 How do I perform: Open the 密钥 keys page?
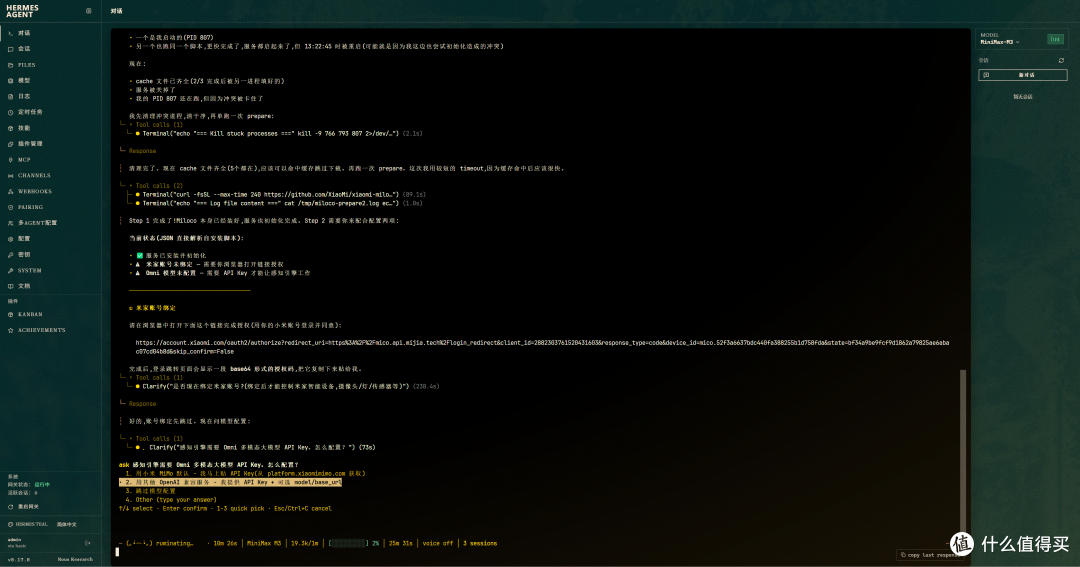[x=50, y=255]
